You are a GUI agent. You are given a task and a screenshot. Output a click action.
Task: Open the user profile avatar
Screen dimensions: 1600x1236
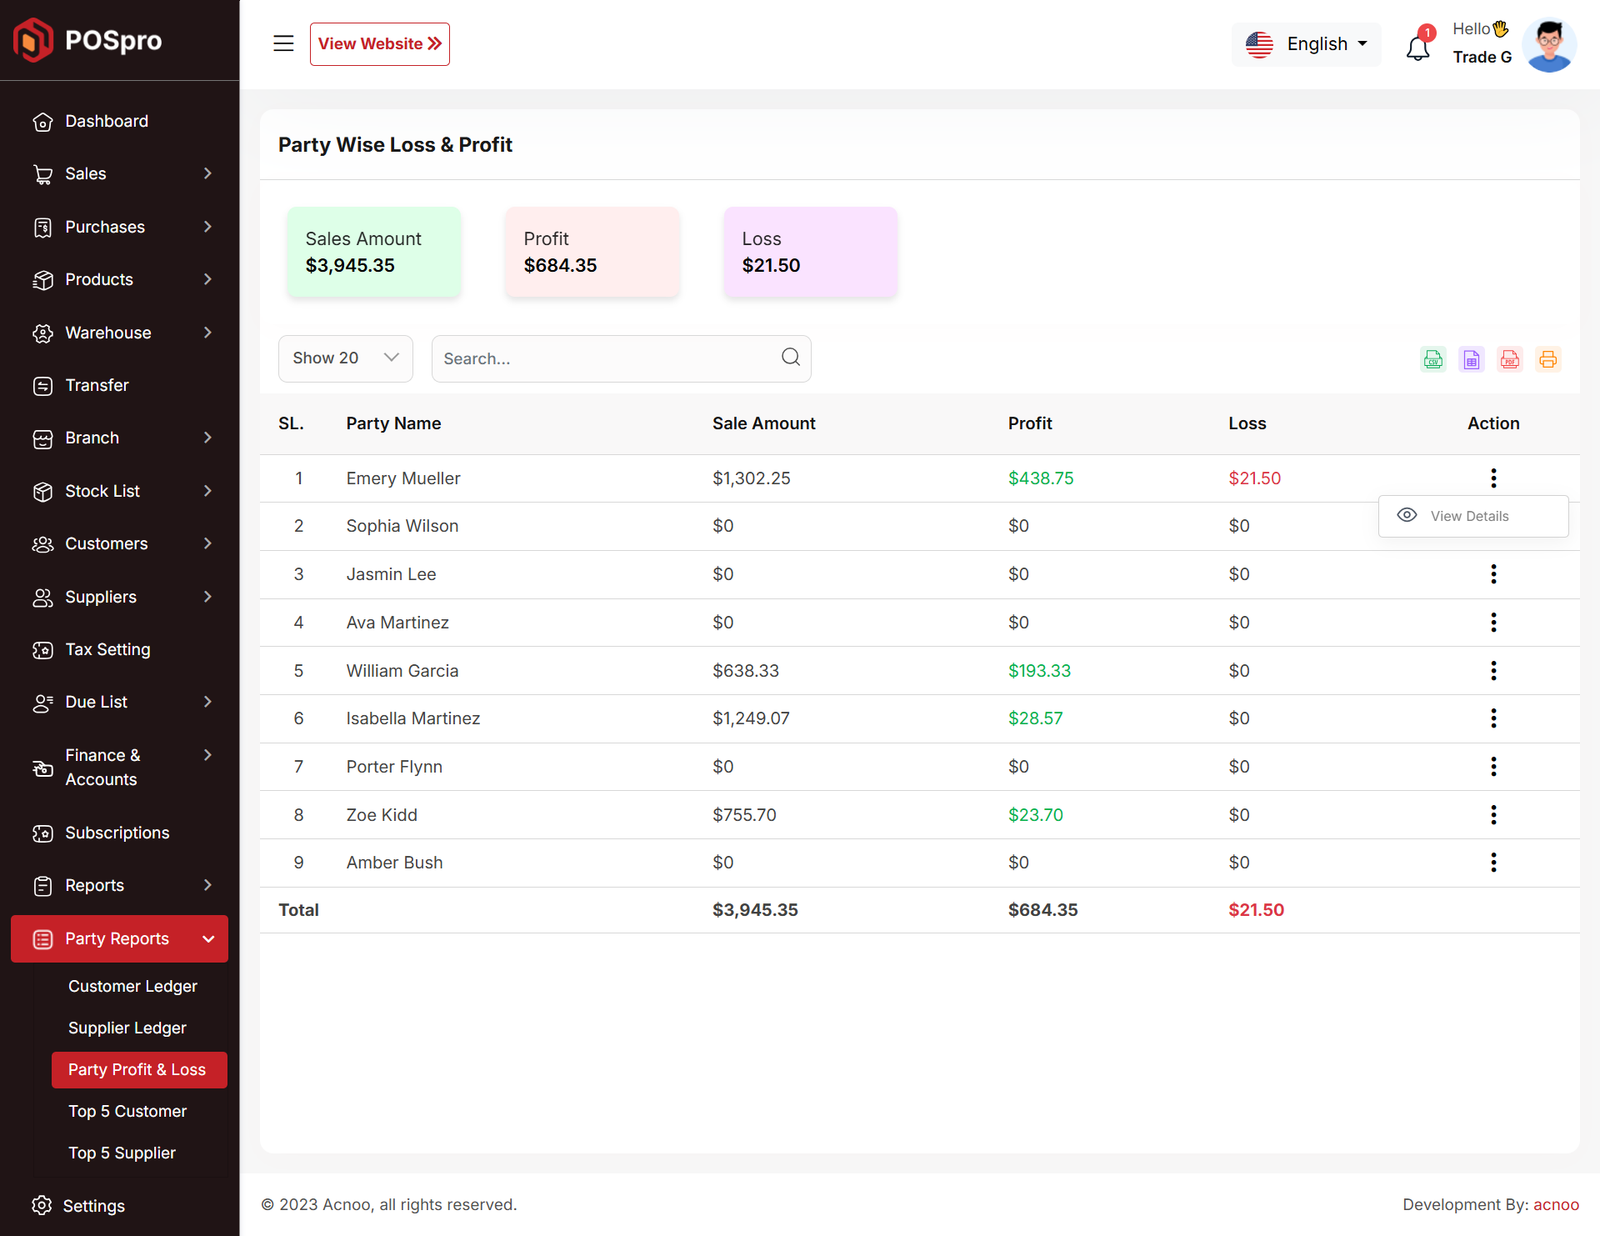1549,45
